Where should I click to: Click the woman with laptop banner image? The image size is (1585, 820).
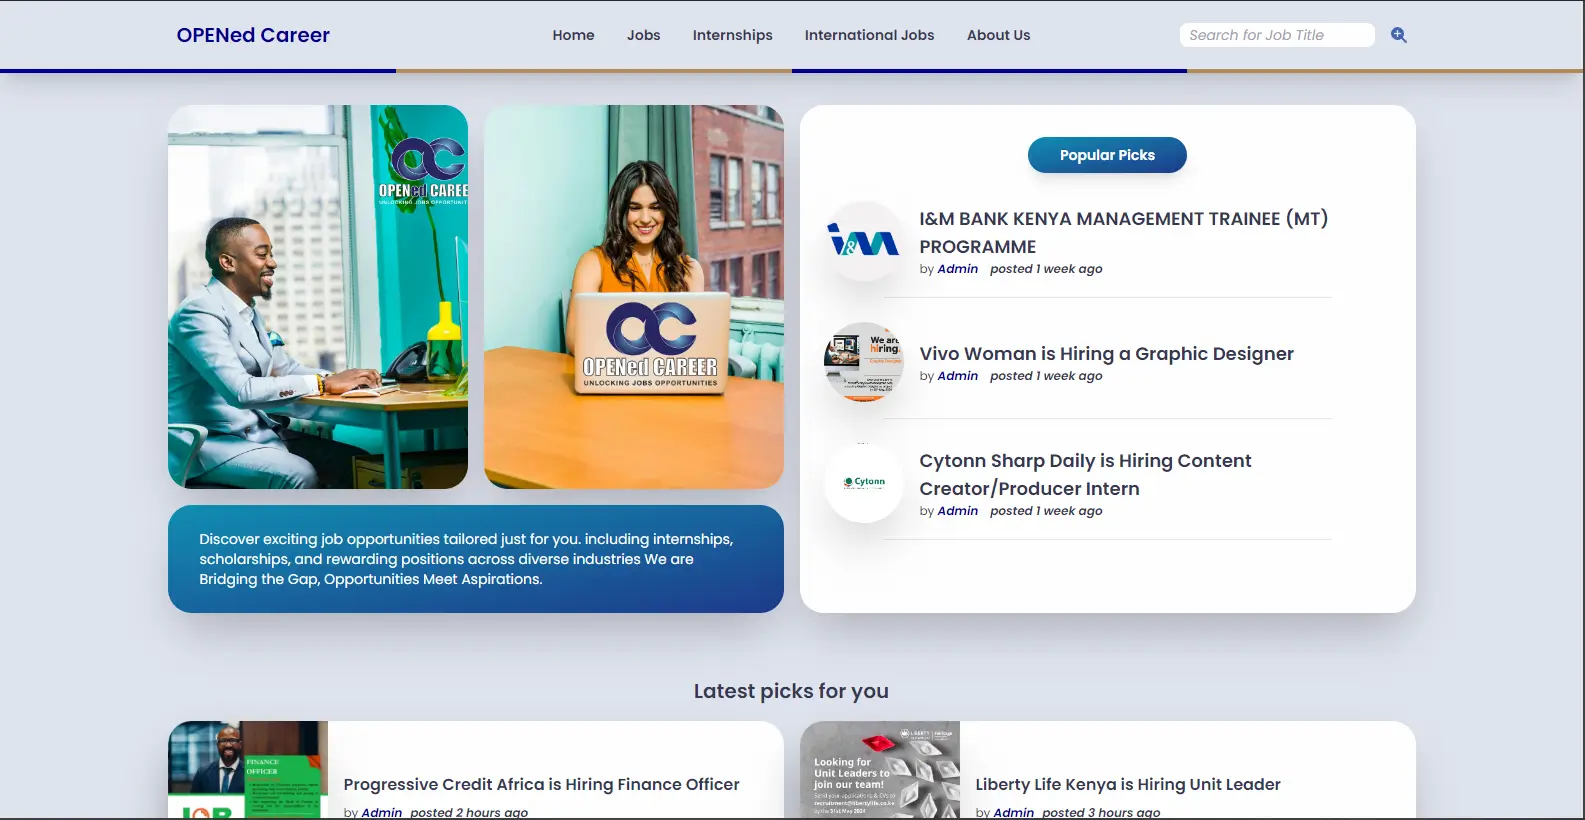pos(633,297)
